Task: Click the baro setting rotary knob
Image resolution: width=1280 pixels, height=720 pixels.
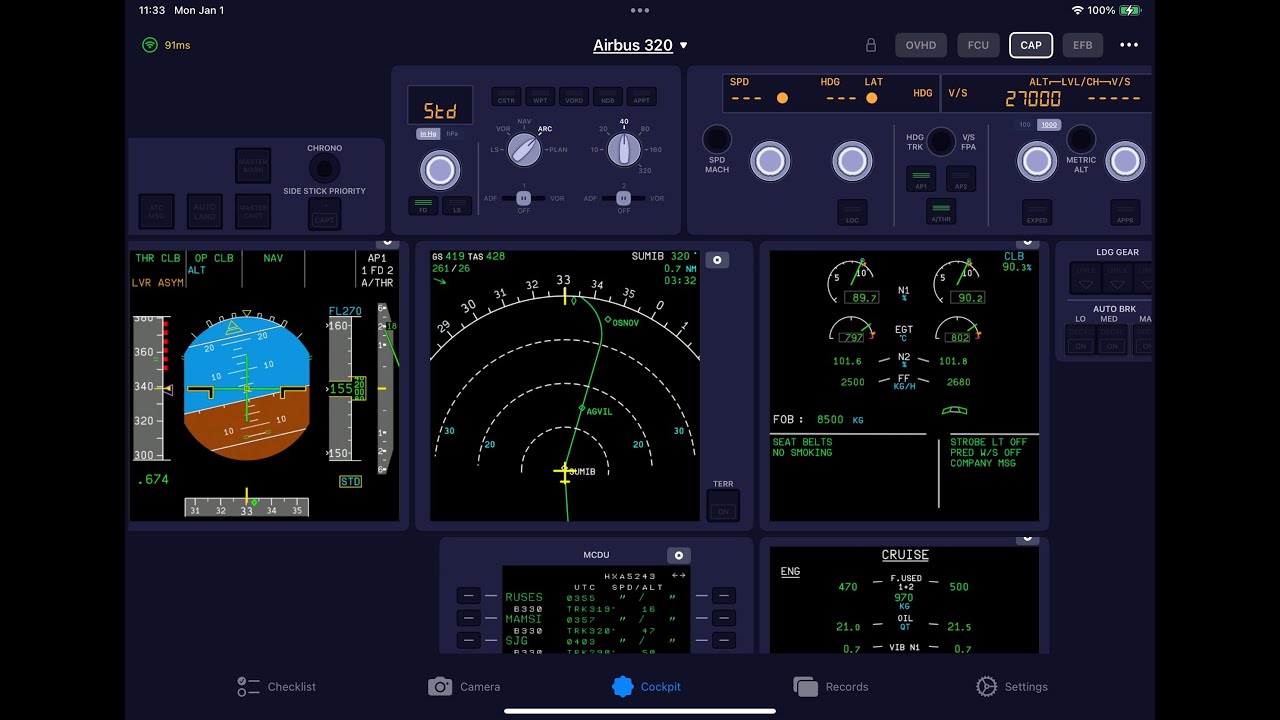Action: point(440,170)
